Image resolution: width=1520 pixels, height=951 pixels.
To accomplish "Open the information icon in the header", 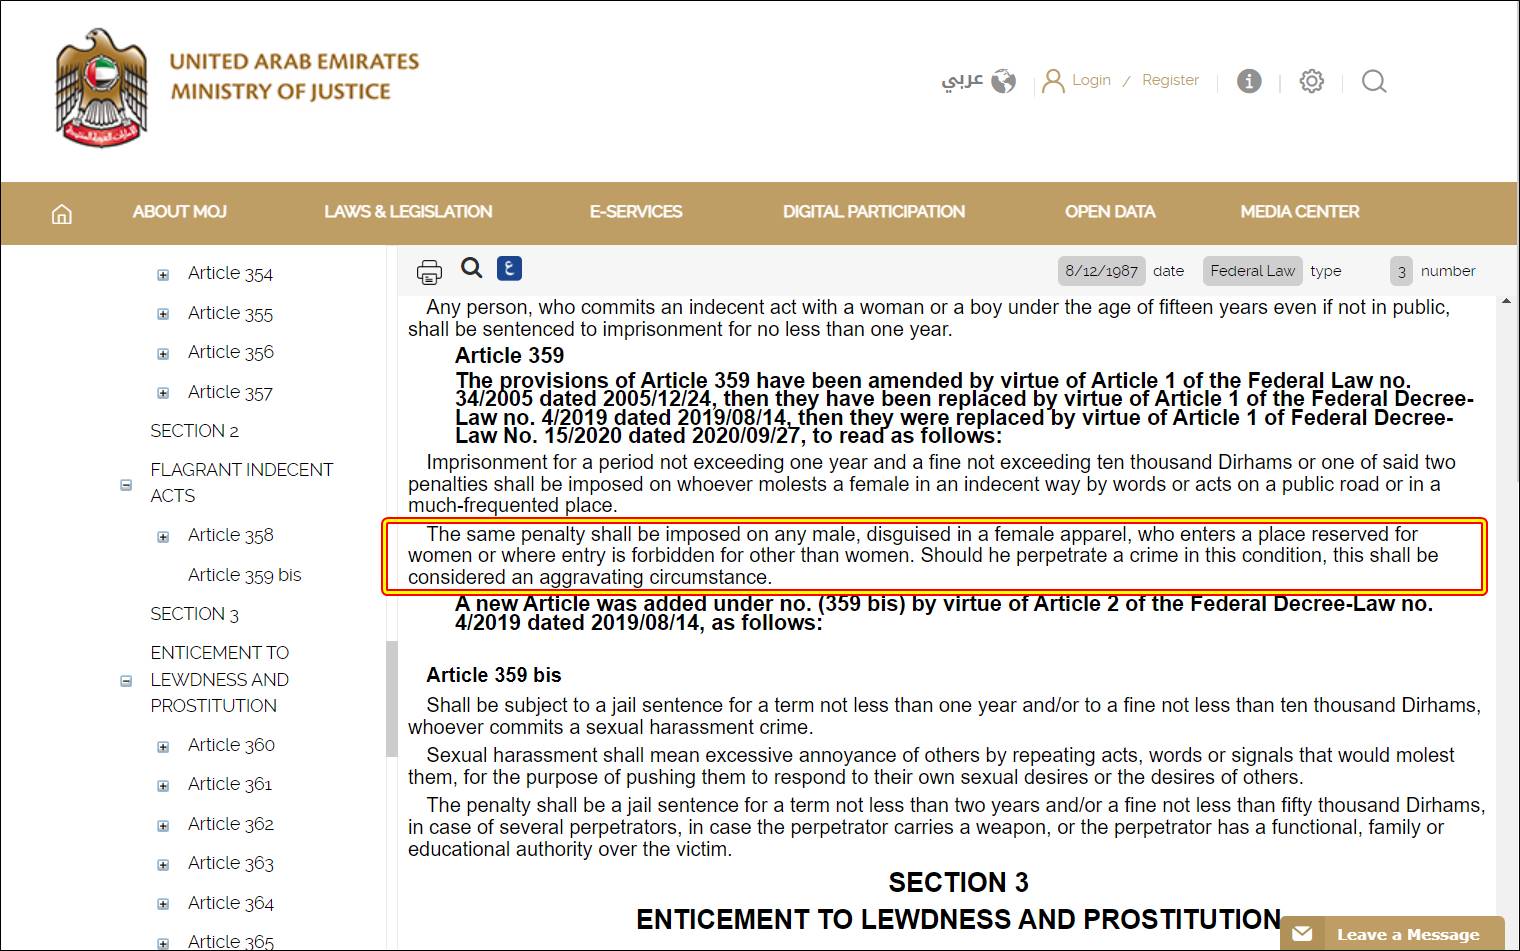I will [1249, 81].
